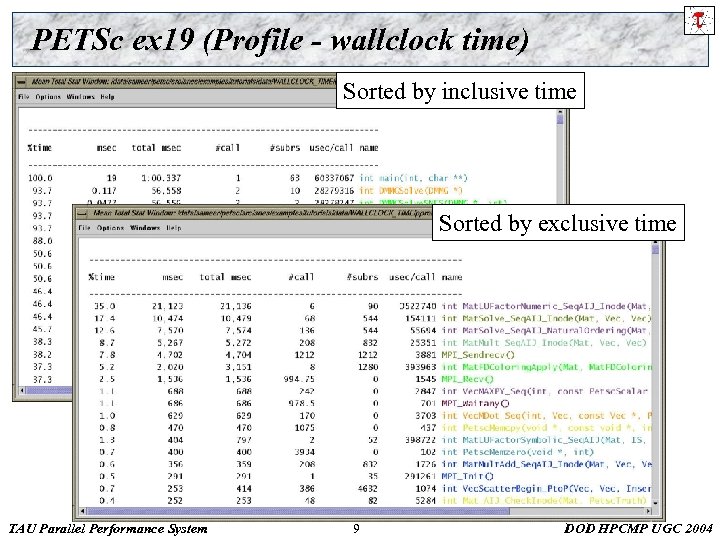Click '4632' #subrs value in VecScatterBegin row
Viewport: 720px width, 540px height.
click(x=367, y=489)
